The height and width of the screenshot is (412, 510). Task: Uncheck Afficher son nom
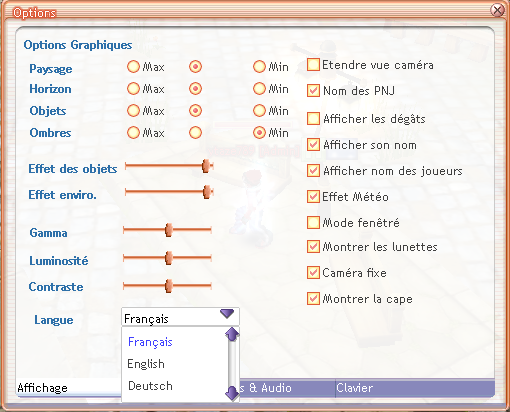[313, 145]
